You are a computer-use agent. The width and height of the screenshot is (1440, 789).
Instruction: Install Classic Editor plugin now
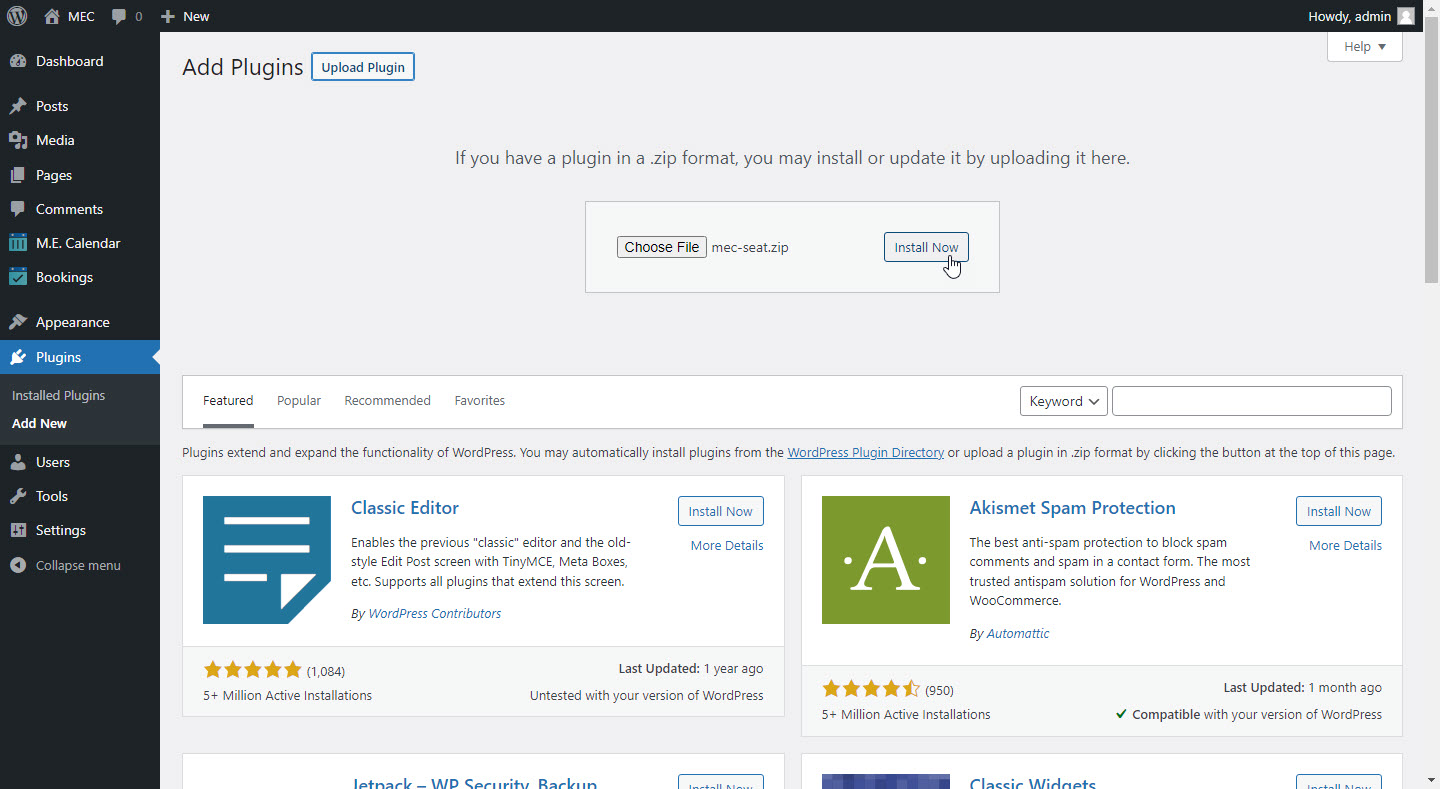(x=721, y=511)
